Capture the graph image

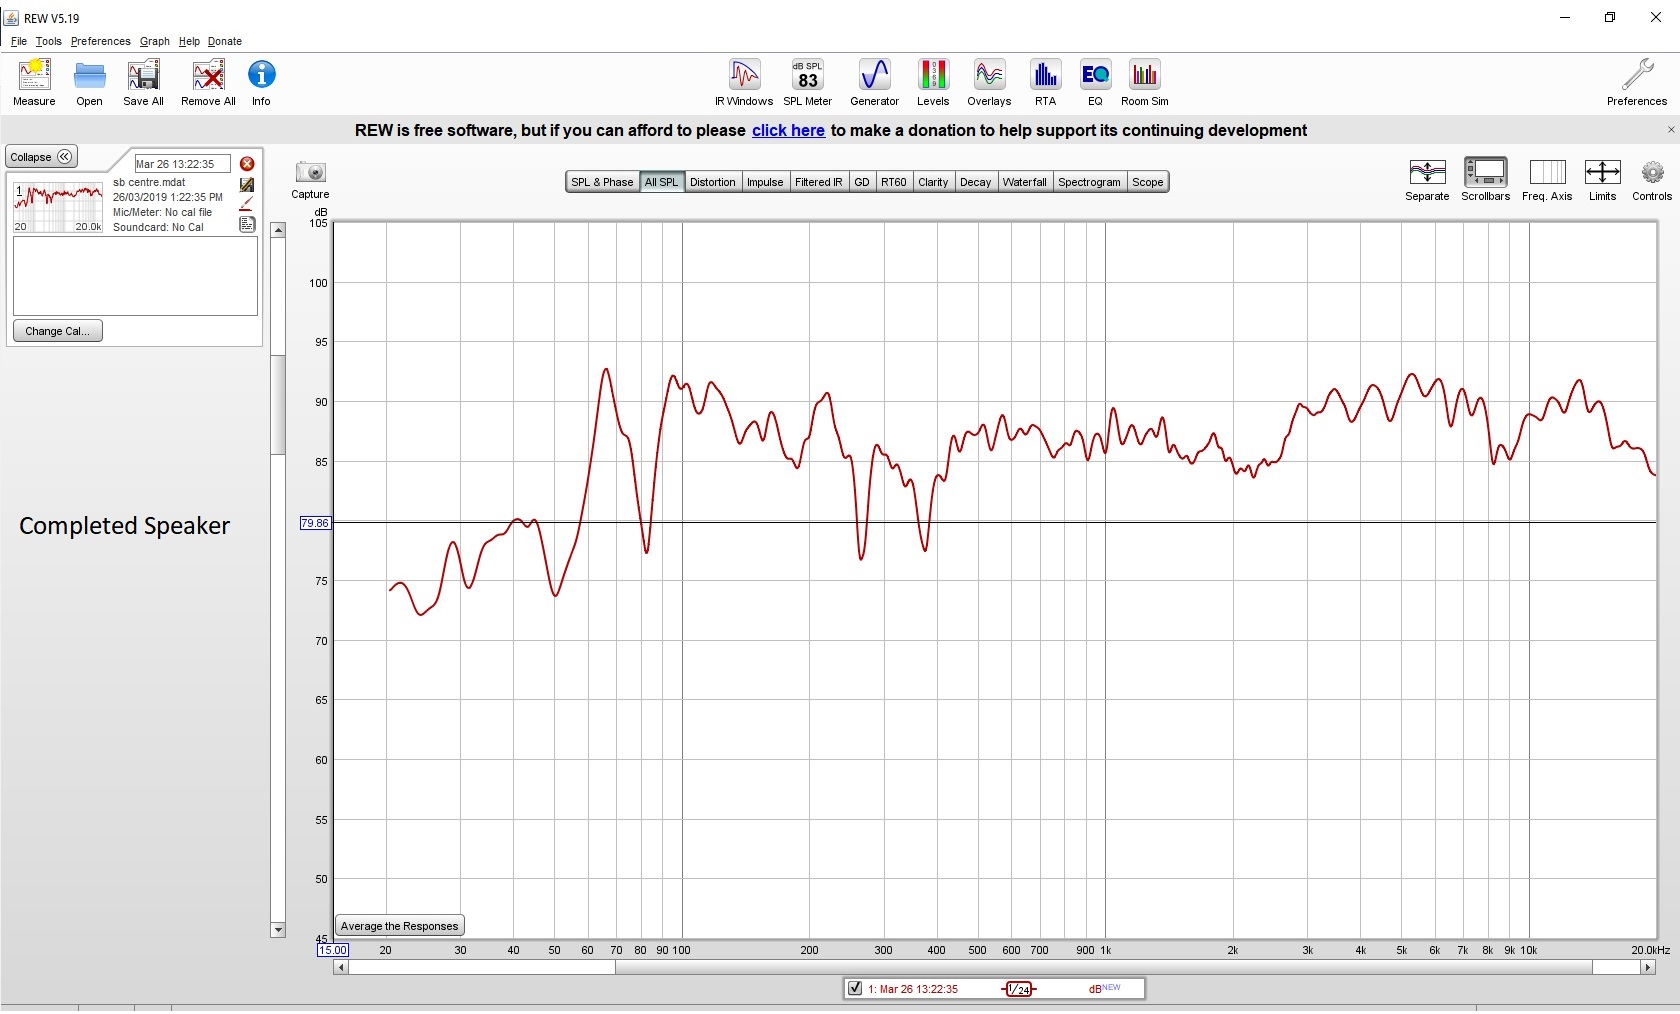point(310,180)
